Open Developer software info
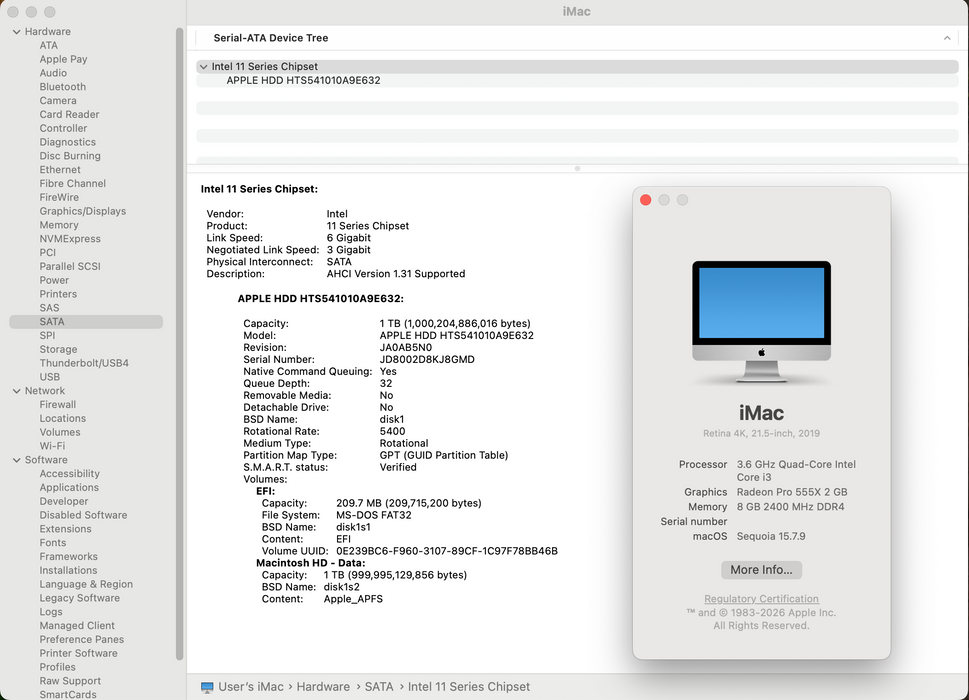 64,502
